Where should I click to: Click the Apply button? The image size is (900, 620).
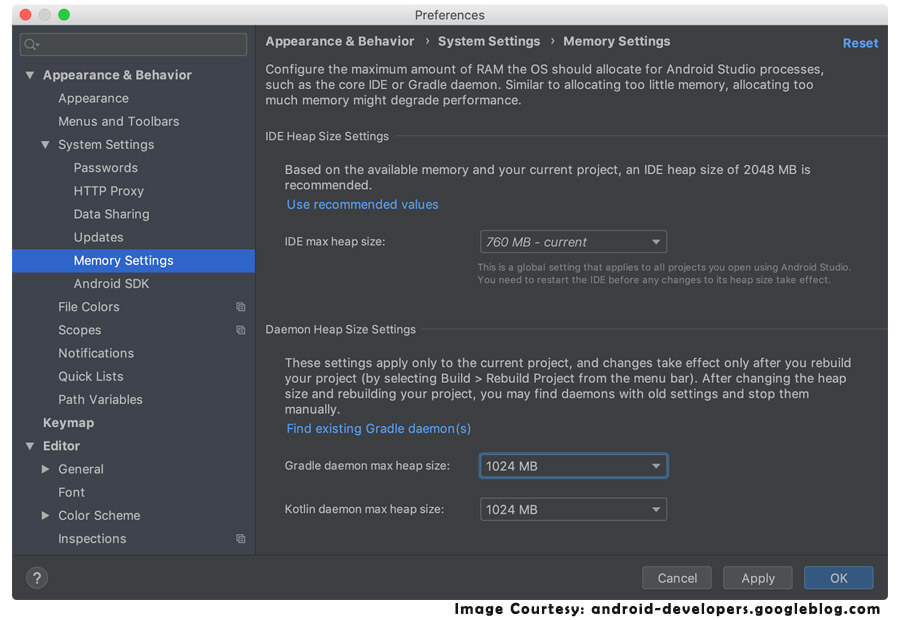[758, 578]
